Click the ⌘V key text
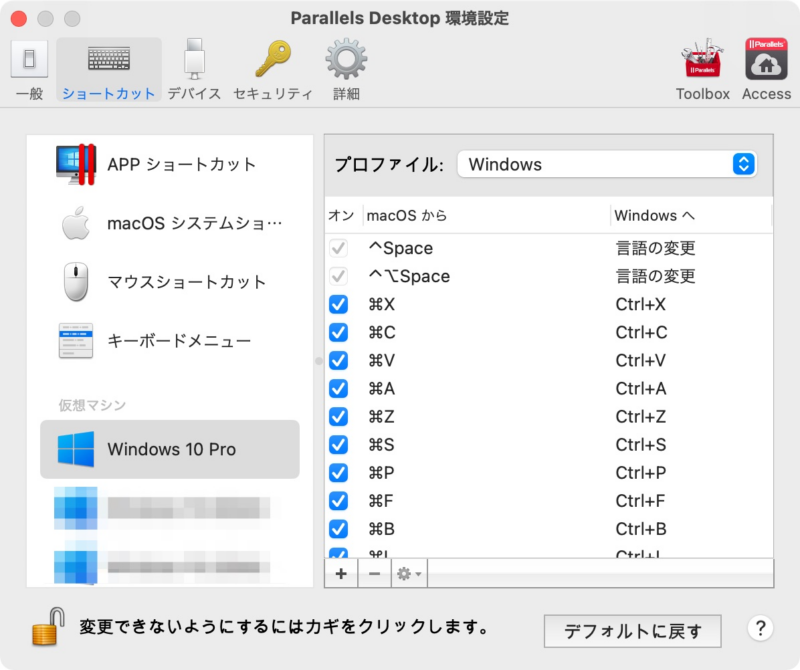This screenshot has height=670, width=800. 382,361
